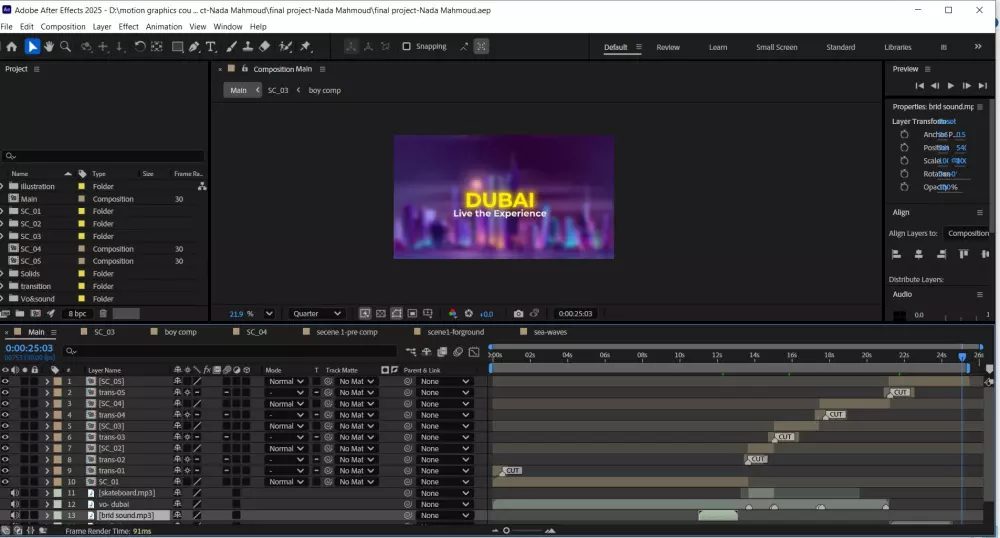Select the Hand tool
Screen dimensions: 1000x538
49,47
